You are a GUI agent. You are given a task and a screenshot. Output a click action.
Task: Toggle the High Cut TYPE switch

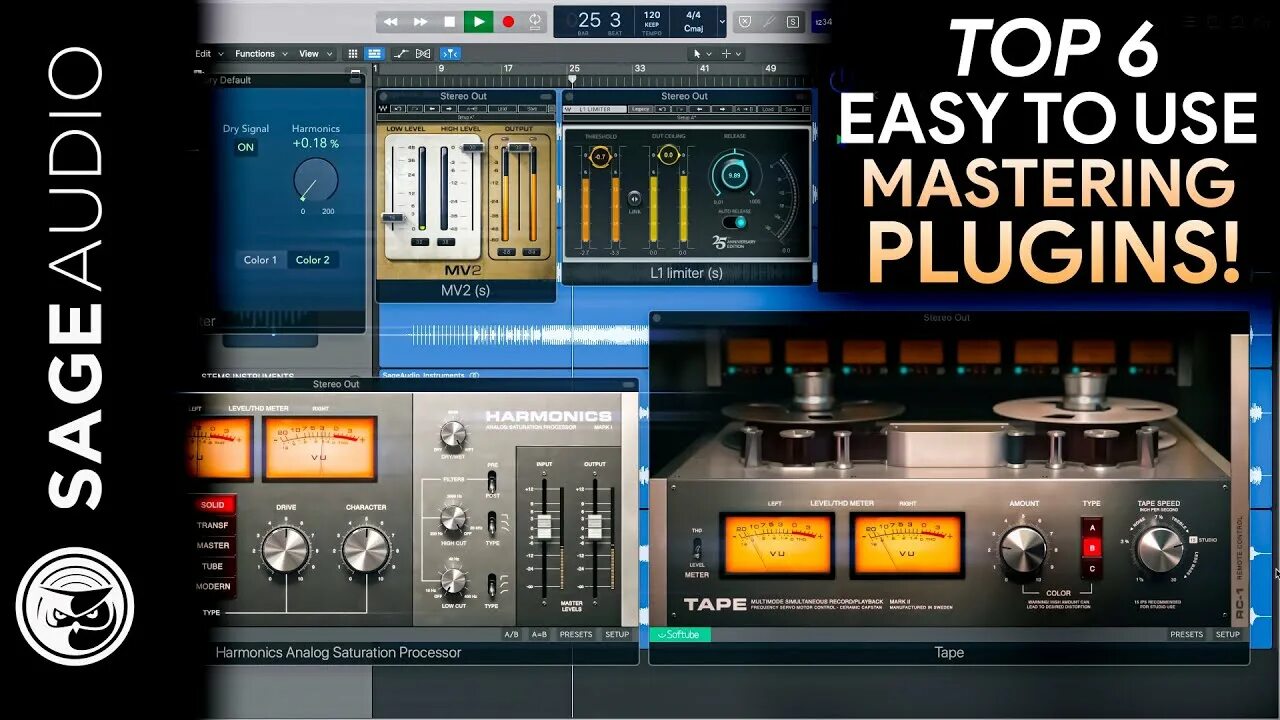coord(493,521)
